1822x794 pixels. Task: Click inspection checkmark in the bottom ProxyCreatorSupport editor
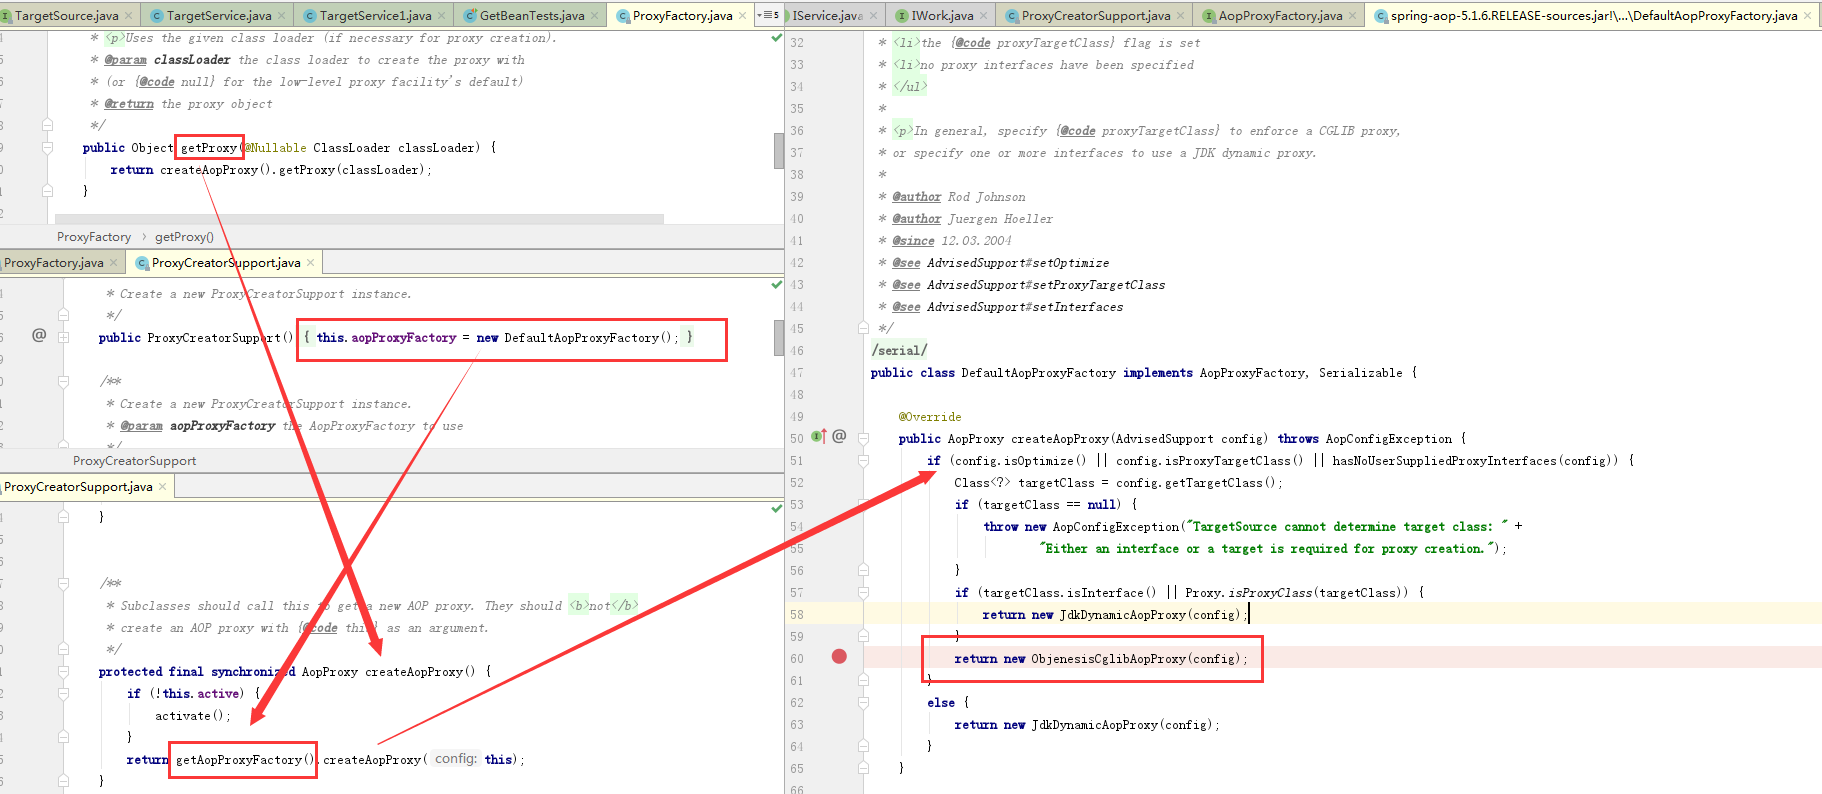777,509
